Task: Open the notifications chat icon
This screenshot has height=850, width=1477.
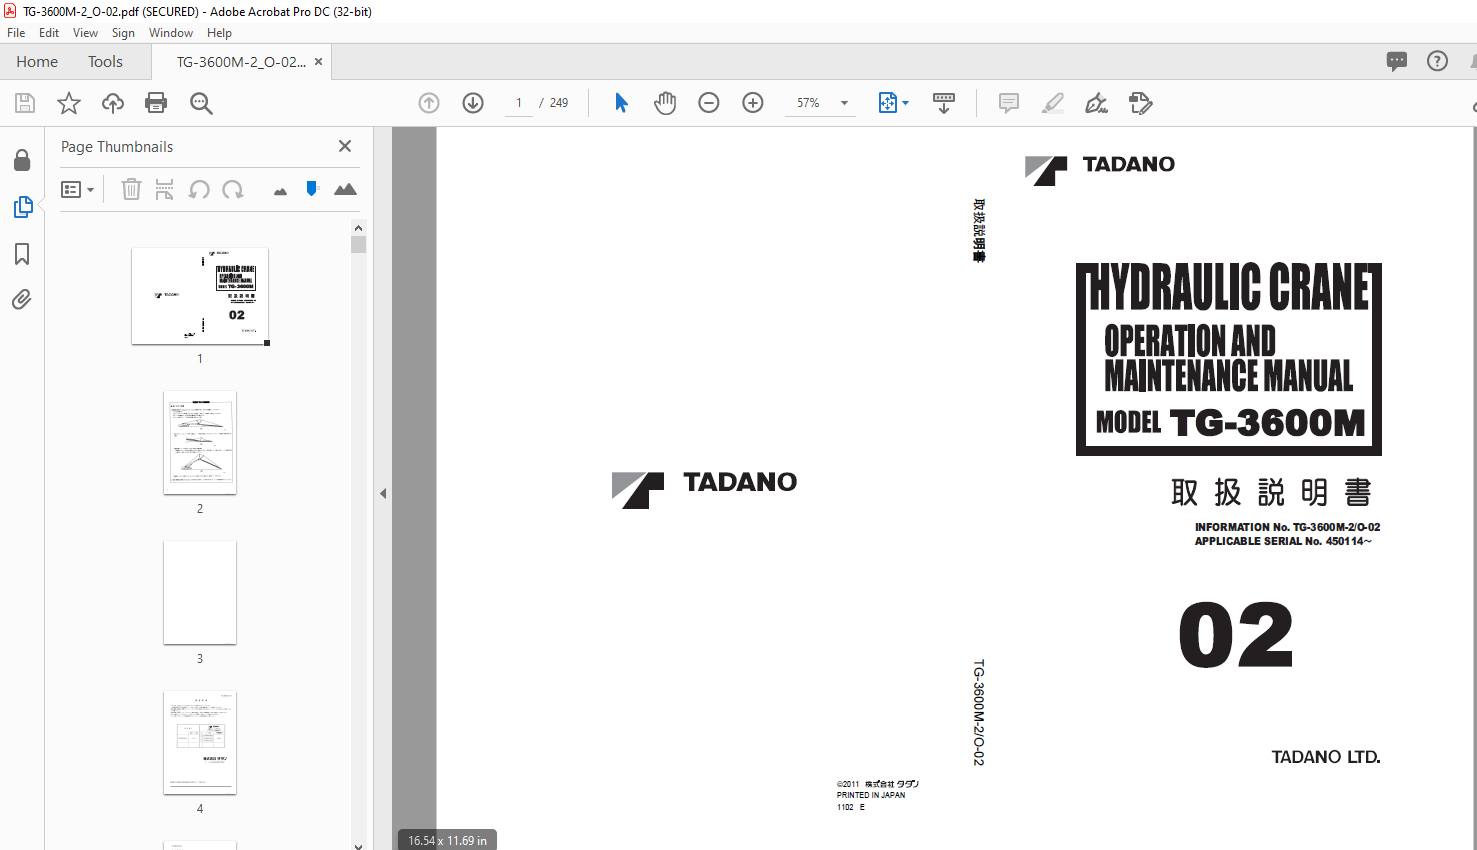Action: [x=1397, y=61]
